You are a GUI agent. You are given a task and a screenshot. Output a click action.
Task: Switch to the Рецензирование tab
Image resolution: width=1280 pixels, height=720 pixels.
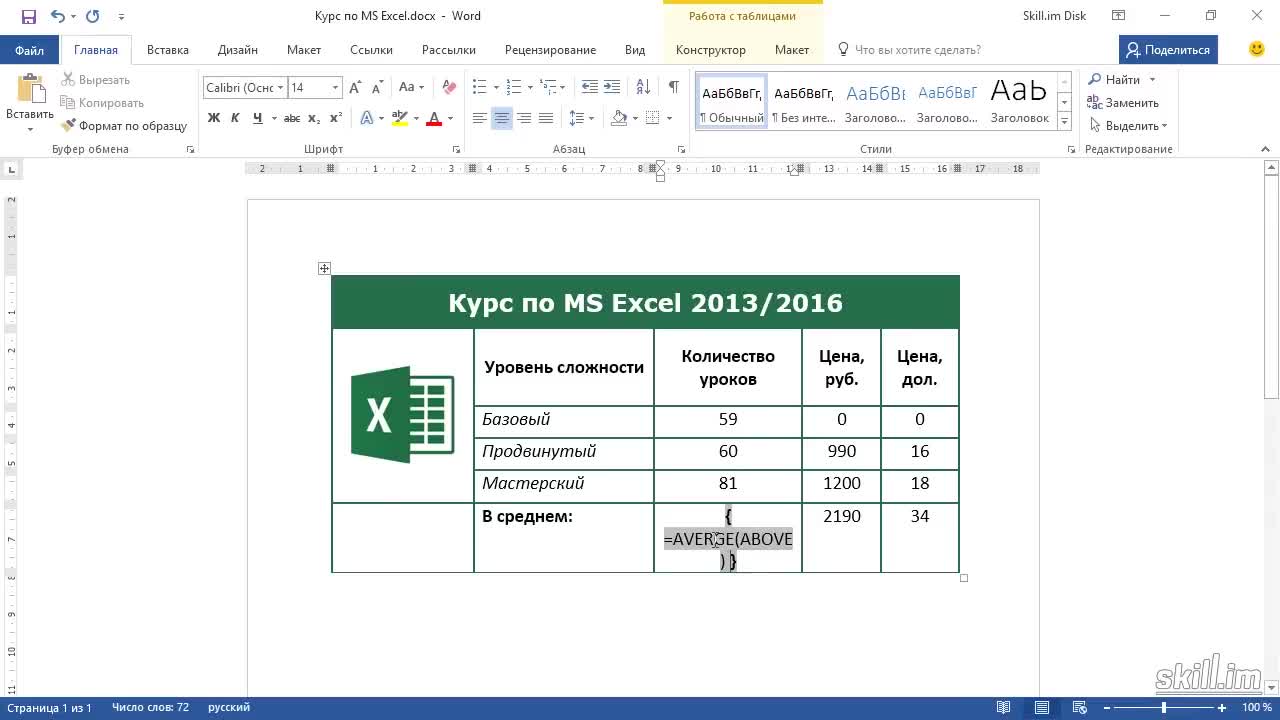coord(550,50)
